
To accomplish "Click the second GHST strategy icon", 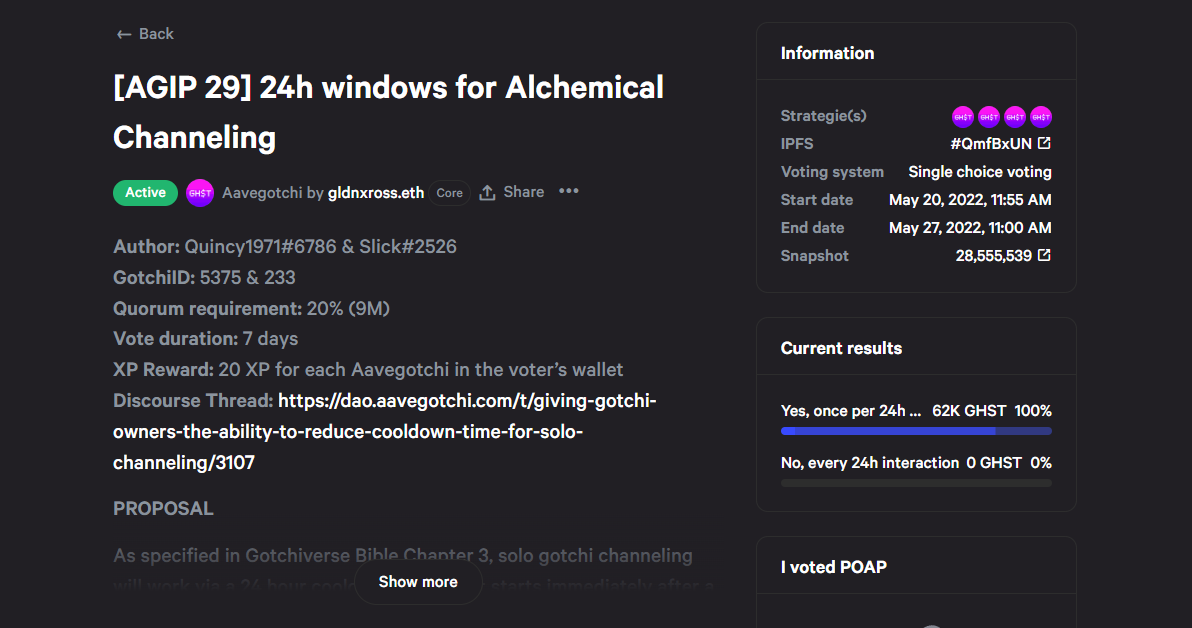I will (988, 117).
